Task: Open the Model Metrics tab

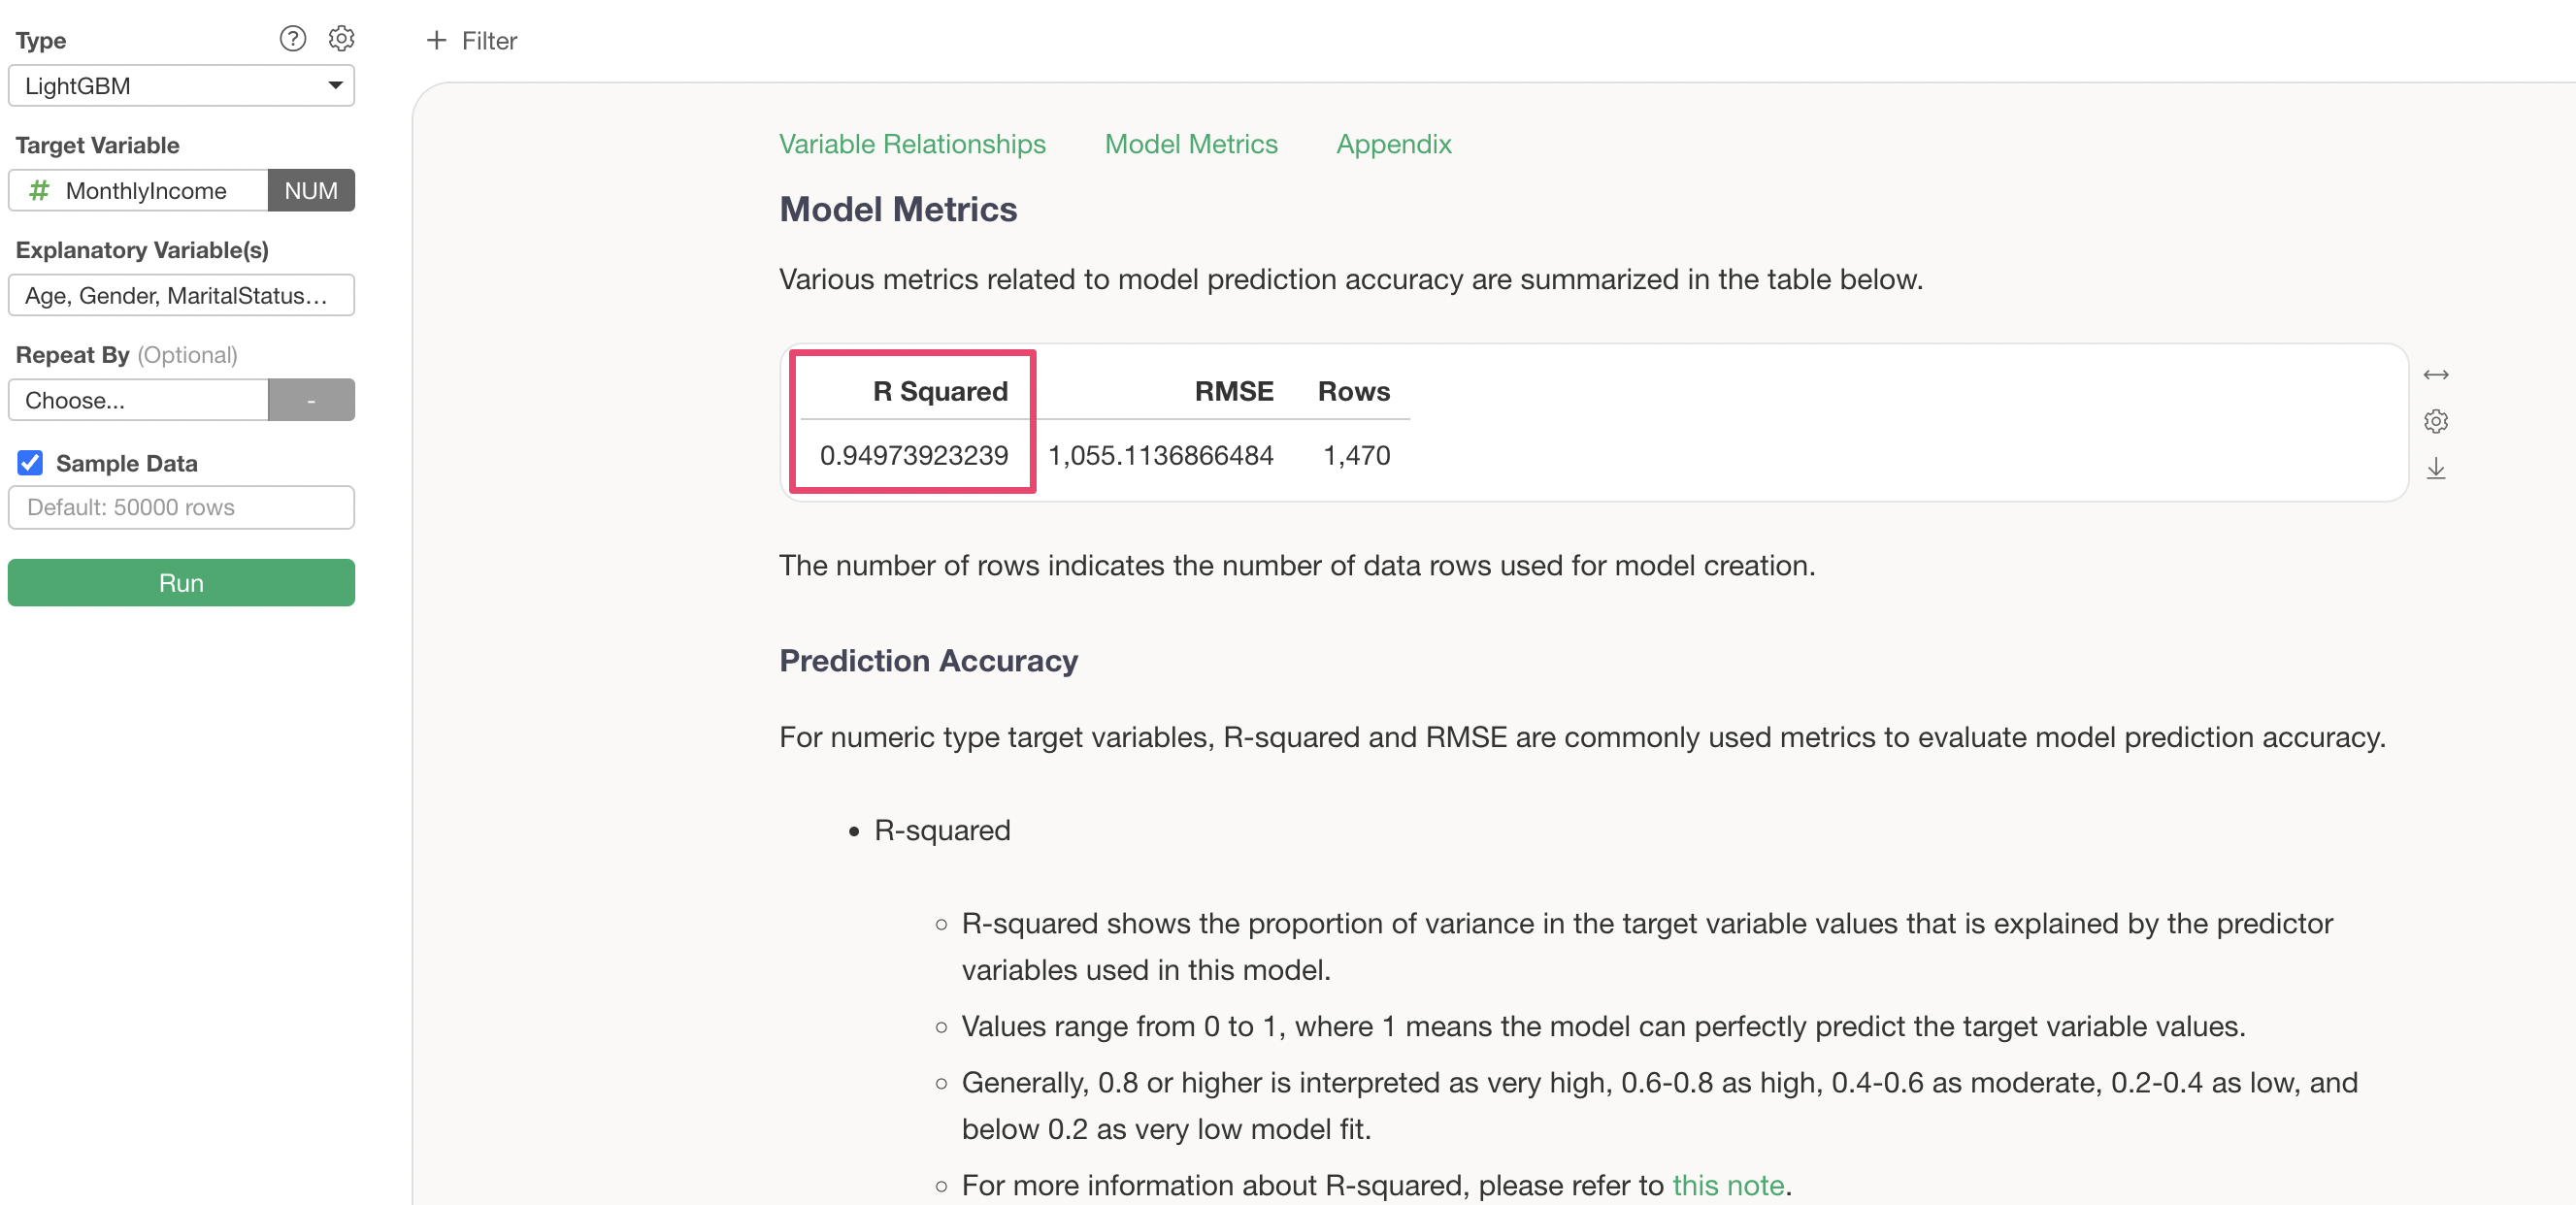Action: pos(1190,144)
